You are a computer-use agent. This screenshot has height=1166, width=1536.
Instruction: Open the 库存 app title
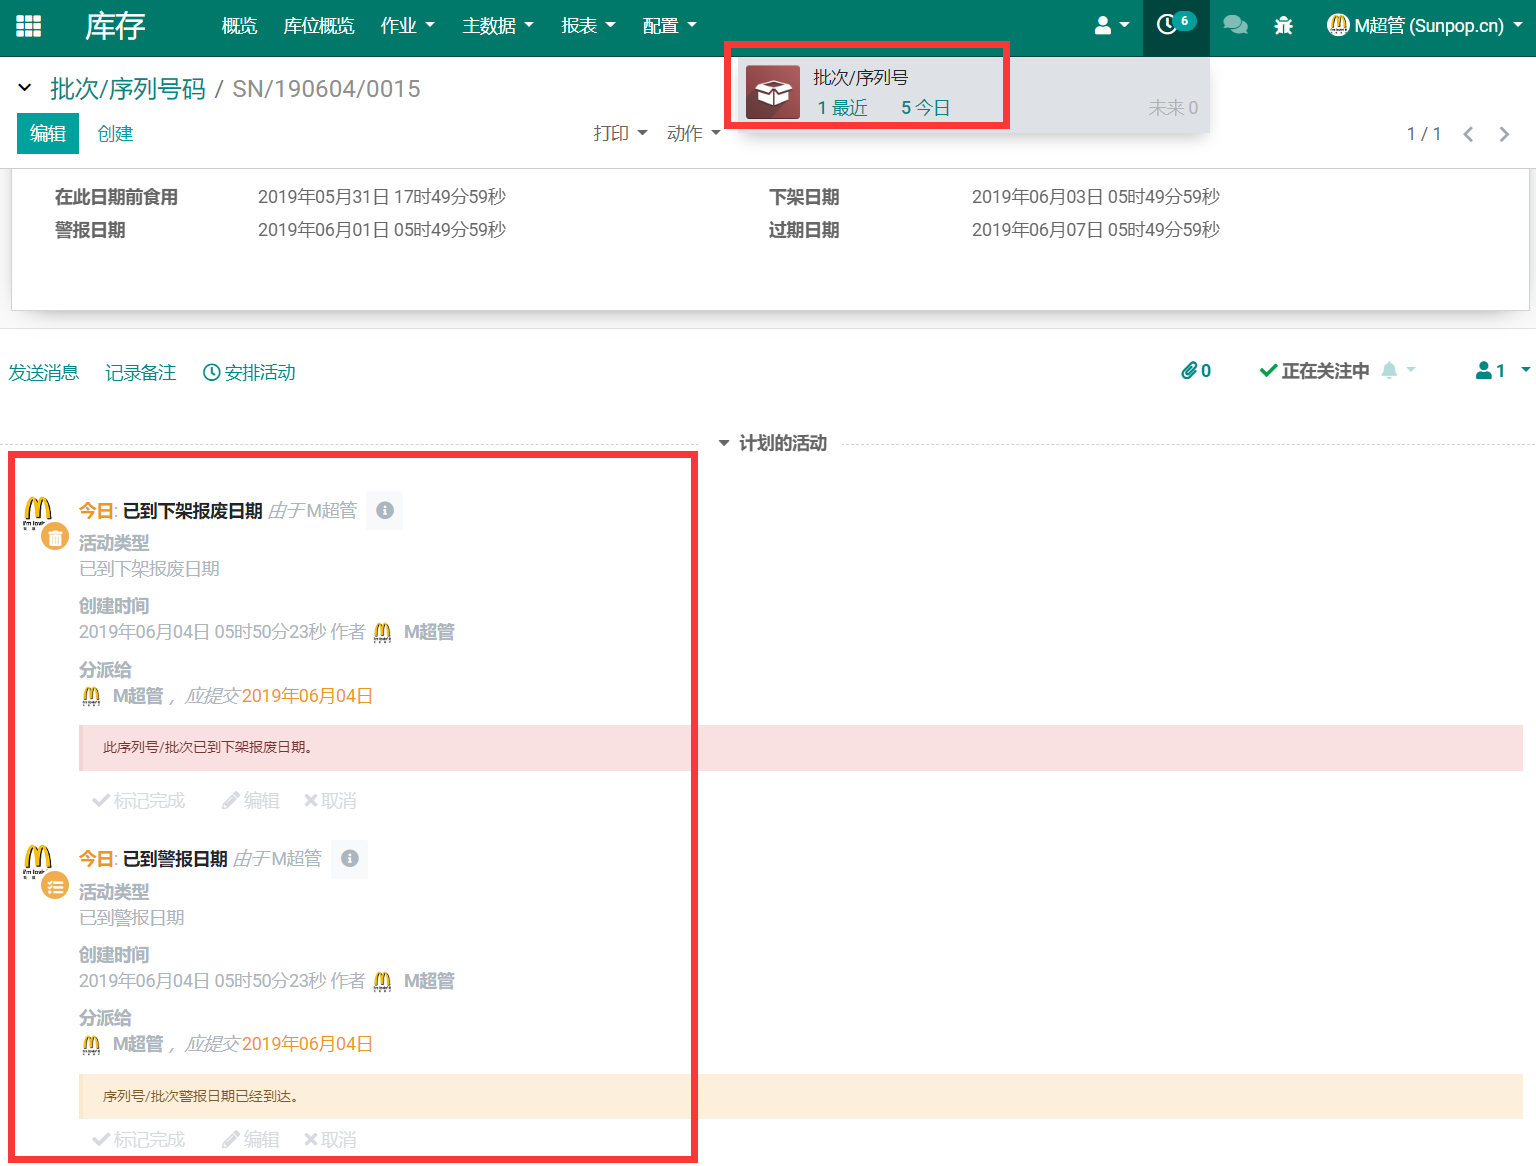point(115,26)
